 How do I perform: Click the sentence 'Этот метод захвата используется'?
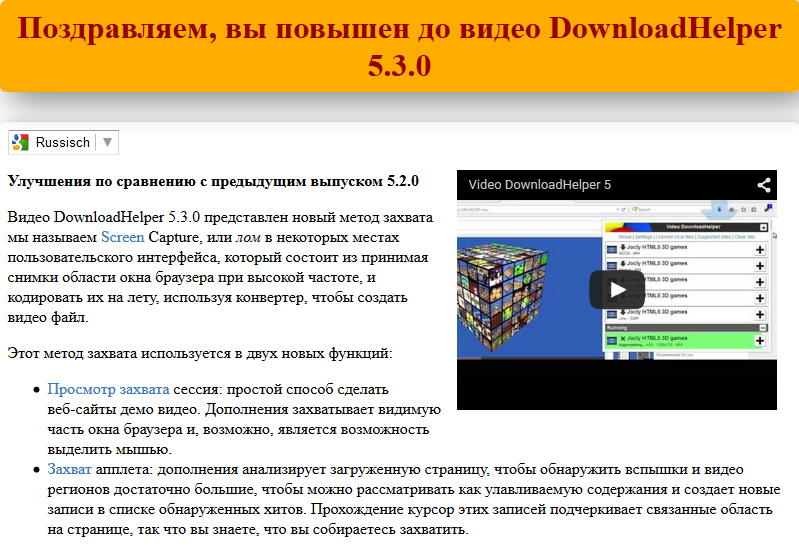pyautogui.click(x=200, y=353)
